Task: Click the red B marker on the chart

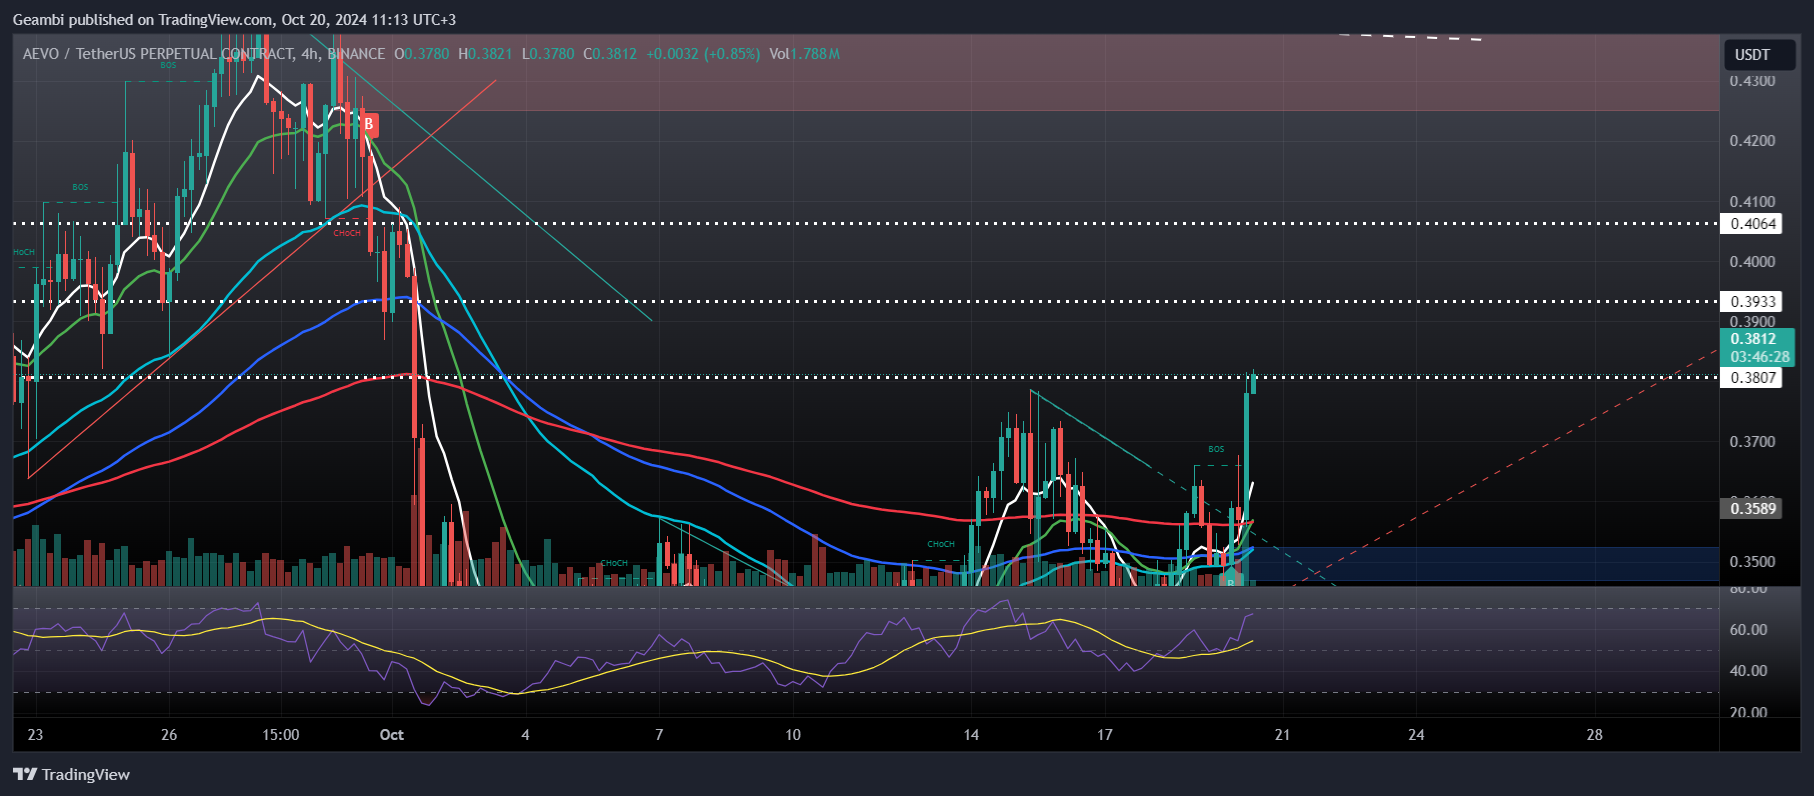Action: pos(369,125)
